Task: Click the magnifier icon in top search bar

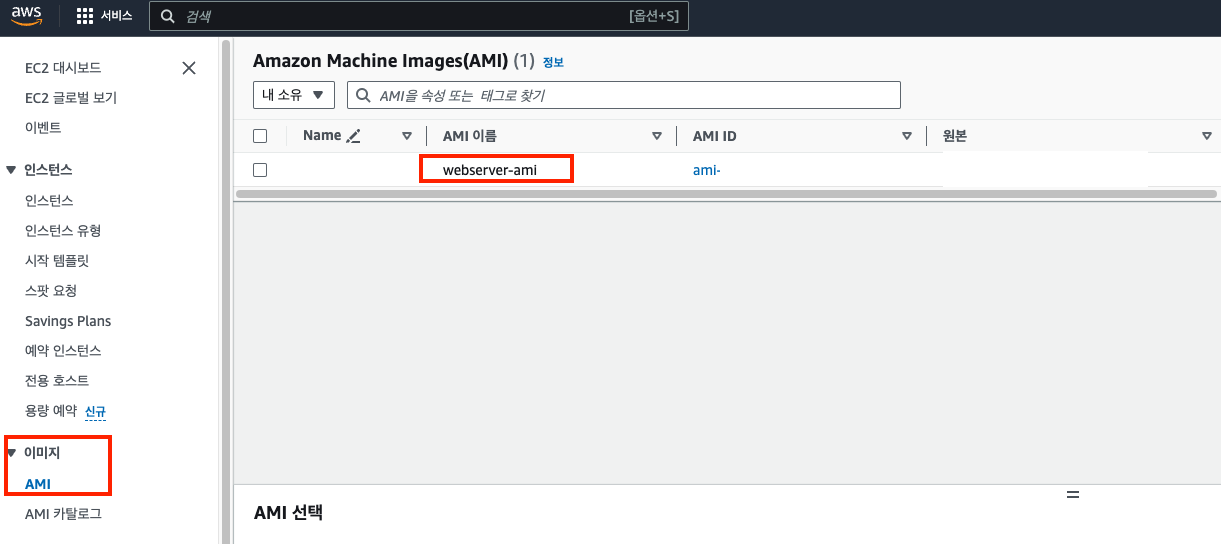Action: pyautogui.click(x=168, y=17)
